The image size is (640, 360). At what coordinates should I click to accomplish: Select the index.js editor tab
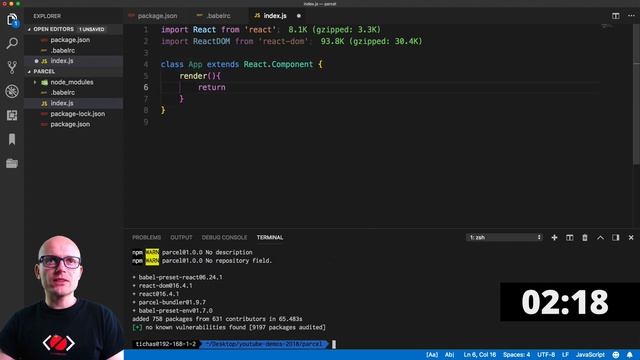tap(275, 16)
